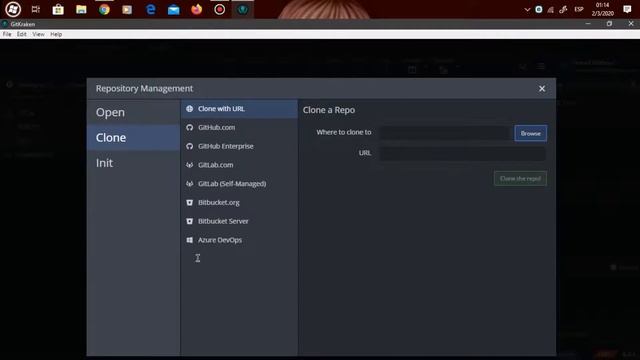The image size is (640, 360).
Task: Open Task View in the taskbar
Action: point(36,9)
